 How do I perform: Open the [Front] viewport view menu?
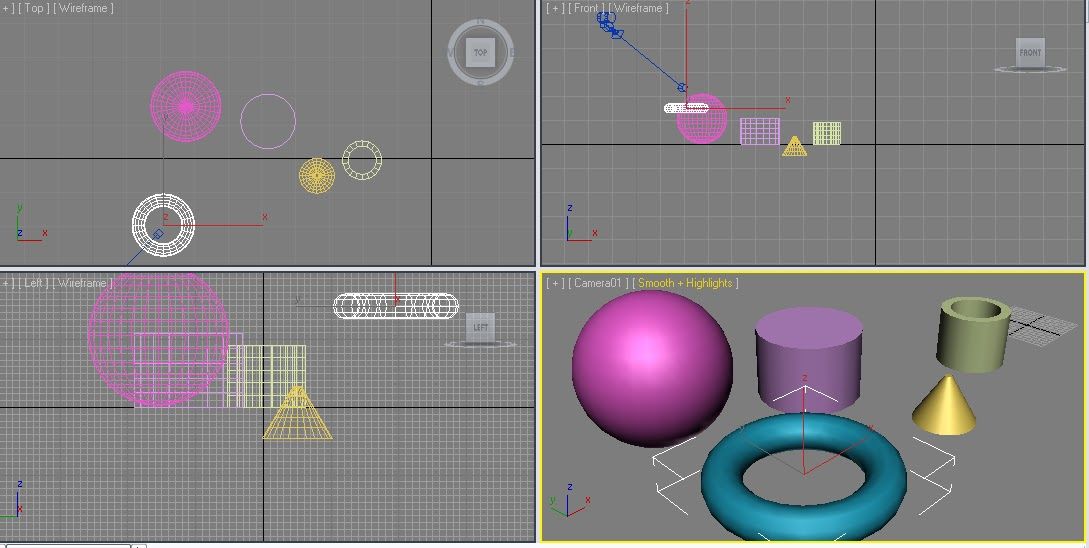tap(585, 8)
